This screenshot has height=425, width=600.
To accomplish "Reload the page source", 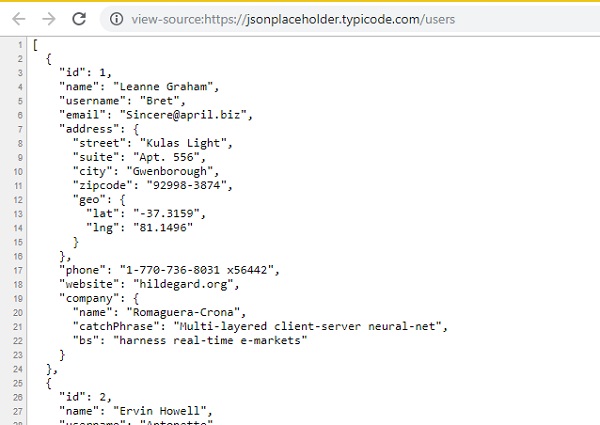I will coord(79,18).
